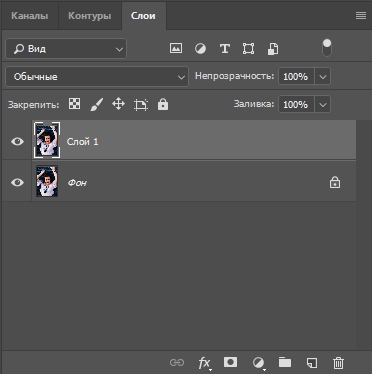Delete layer with the trash icon
Image resolution: width=372 pixels, height=374 pixels.
338,363
